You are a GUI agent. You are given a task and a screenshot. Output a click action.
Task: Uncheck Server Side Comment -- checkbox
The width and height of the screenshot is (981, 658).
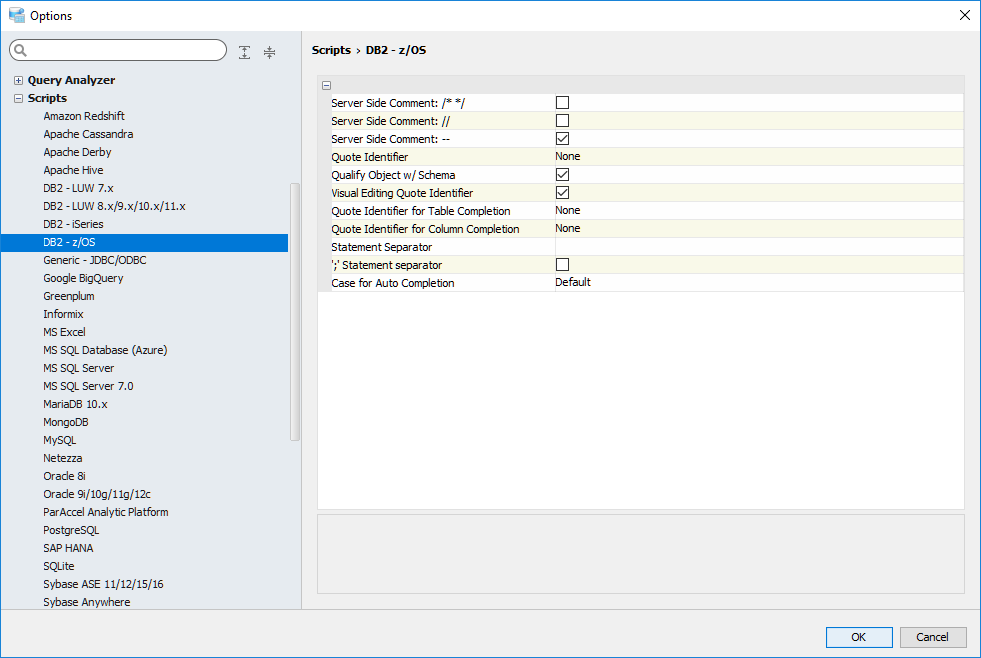pos(562,139)
